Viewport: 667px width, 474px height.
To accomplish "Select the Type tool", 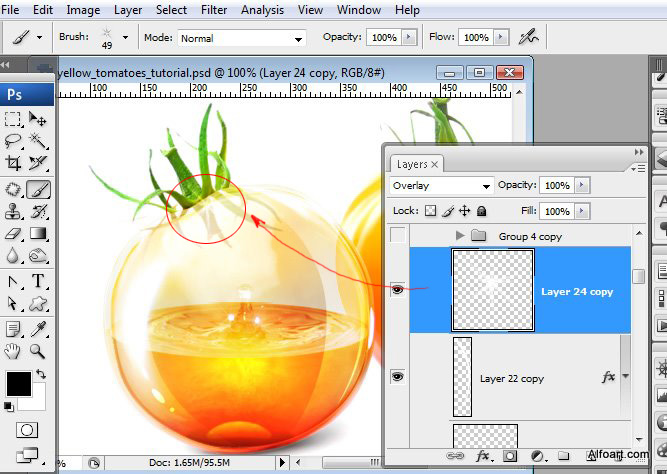I will click(x=38, y=281).
